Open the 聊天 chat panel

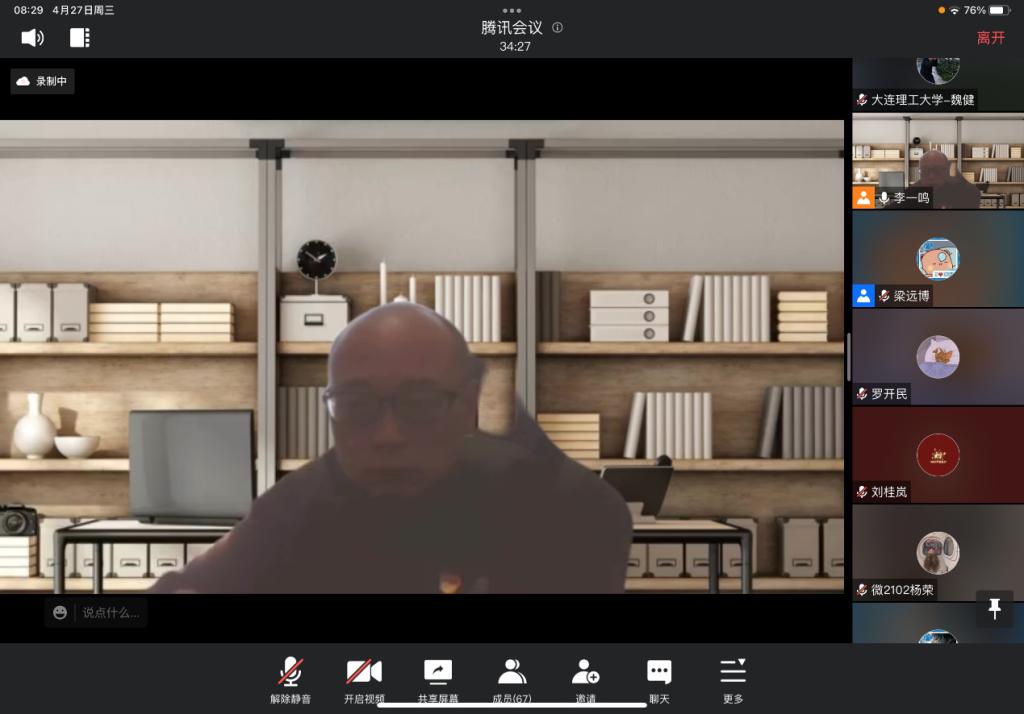click(x=659, y=680)
